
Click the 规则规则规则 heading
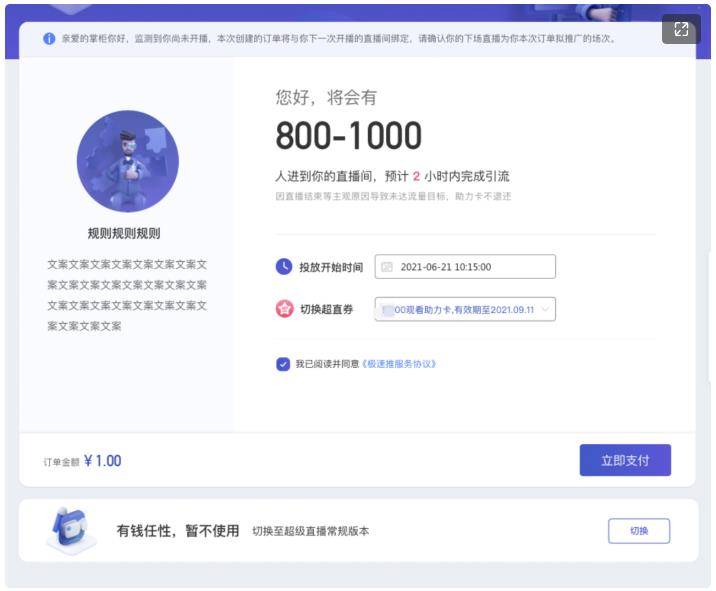coord(124,233)
